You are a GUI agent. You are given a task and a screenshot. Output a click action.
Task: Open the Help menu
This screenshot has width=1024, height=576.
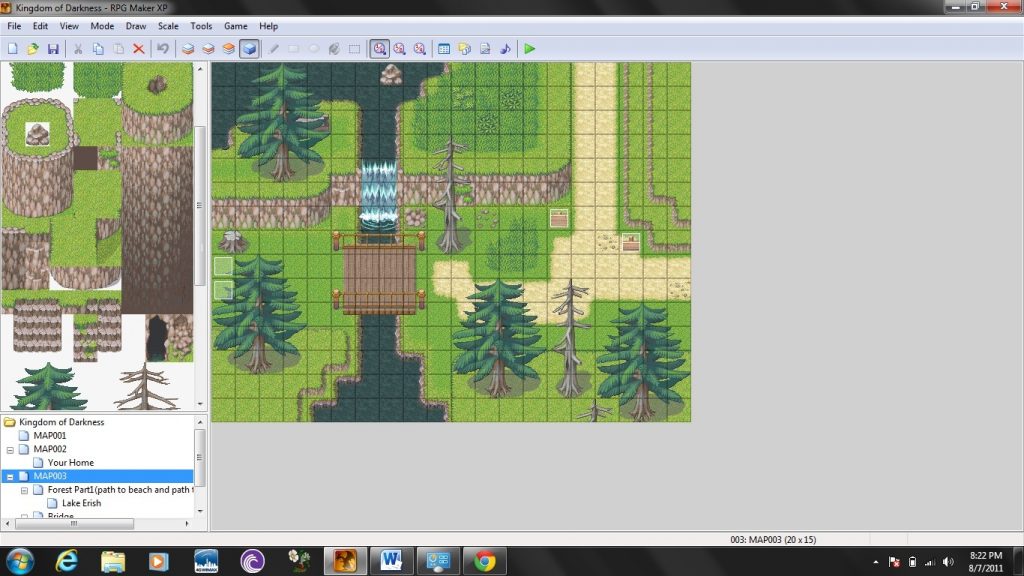pos(268,26)
